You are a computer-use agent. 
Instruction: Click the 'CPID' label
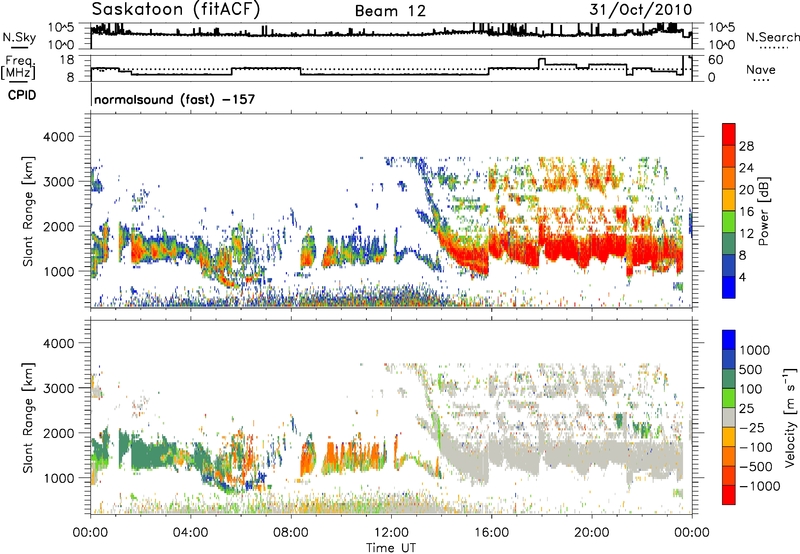[x=22, y=95]
